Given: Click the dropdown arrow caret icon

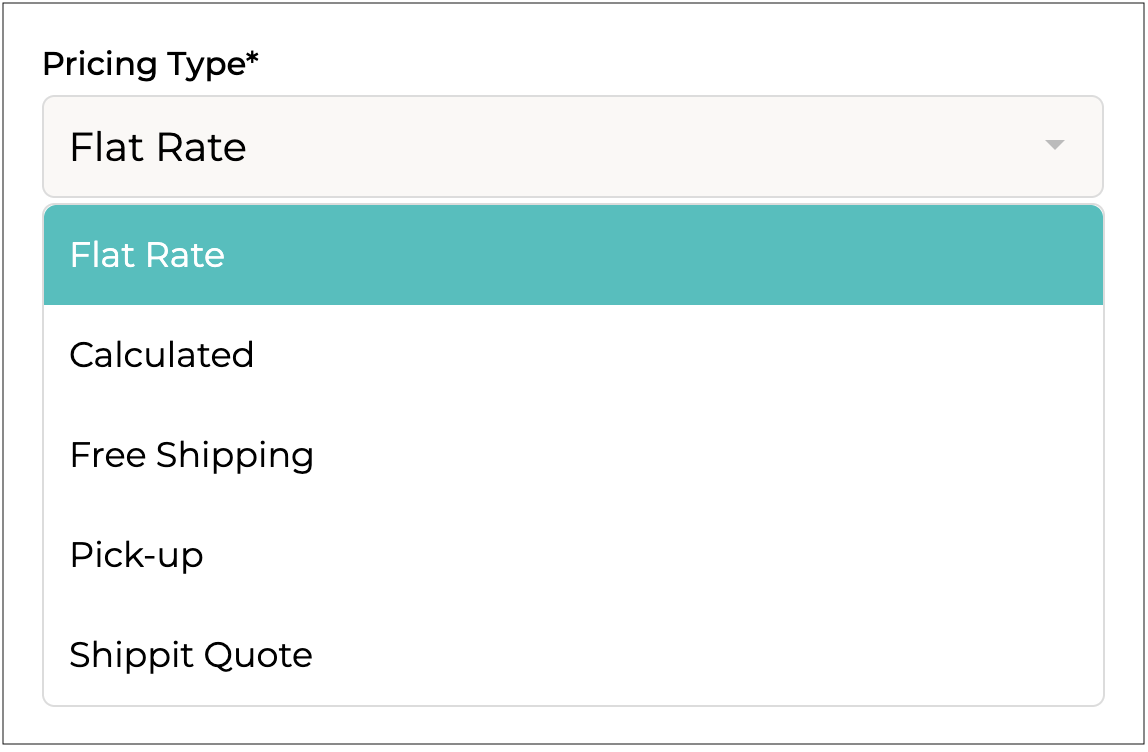Looking at the screenshot, I should pos(1053,146).
